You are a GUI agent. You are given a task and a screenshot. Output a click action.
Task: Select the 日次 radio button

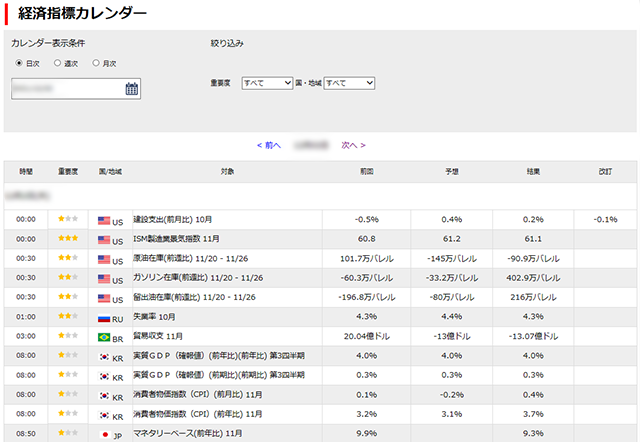click(x=19, y=63)
